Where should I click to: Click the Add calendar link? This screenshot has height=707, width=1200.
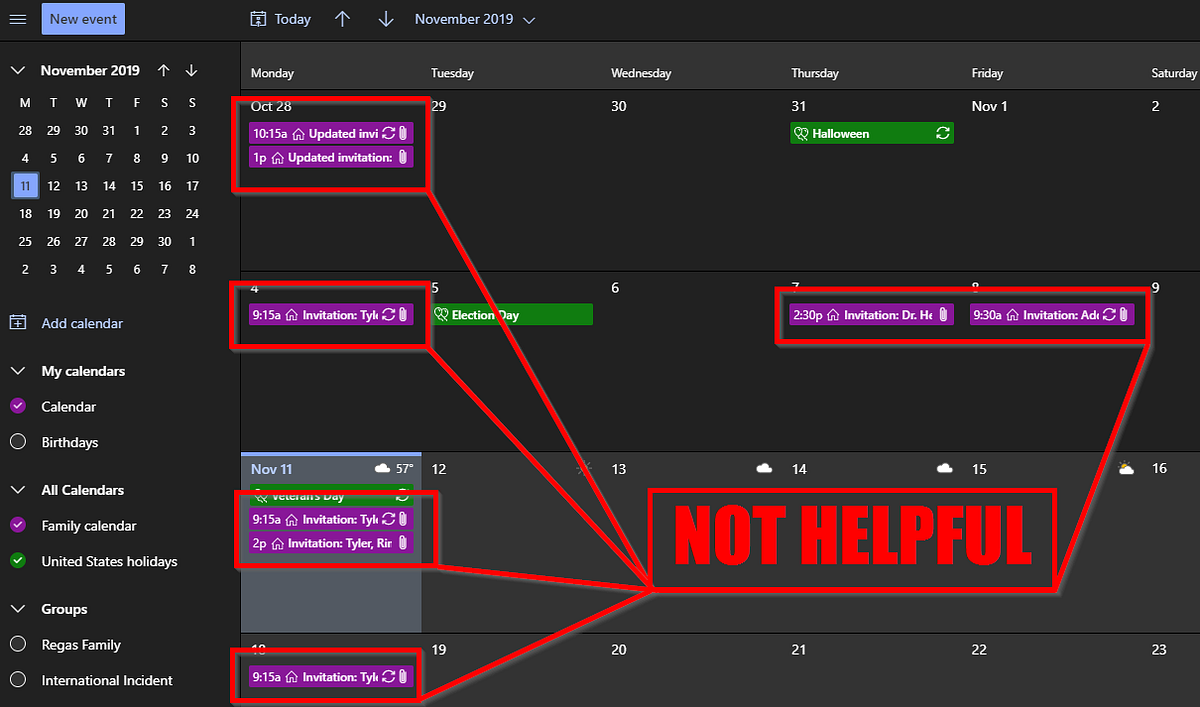coord(82,323)
